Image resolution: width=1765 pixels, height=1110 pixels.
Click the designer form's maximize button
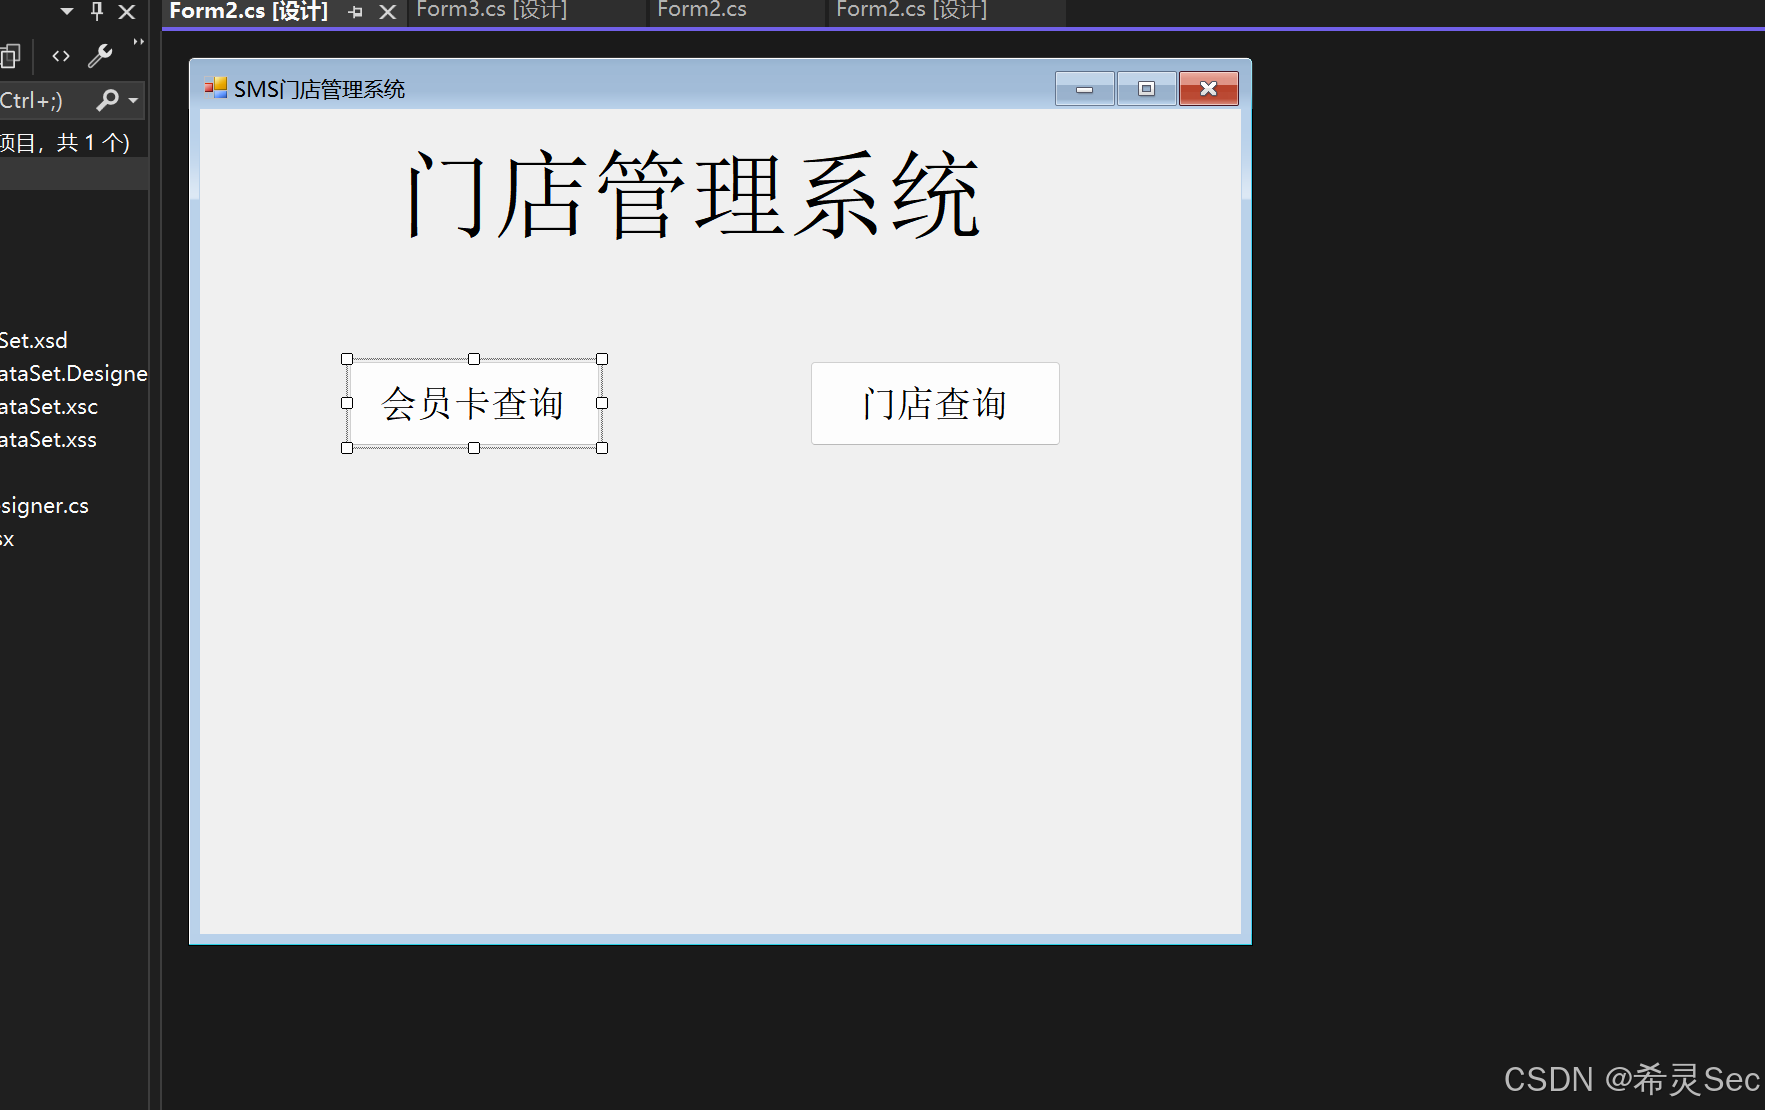coord(1147,89)
